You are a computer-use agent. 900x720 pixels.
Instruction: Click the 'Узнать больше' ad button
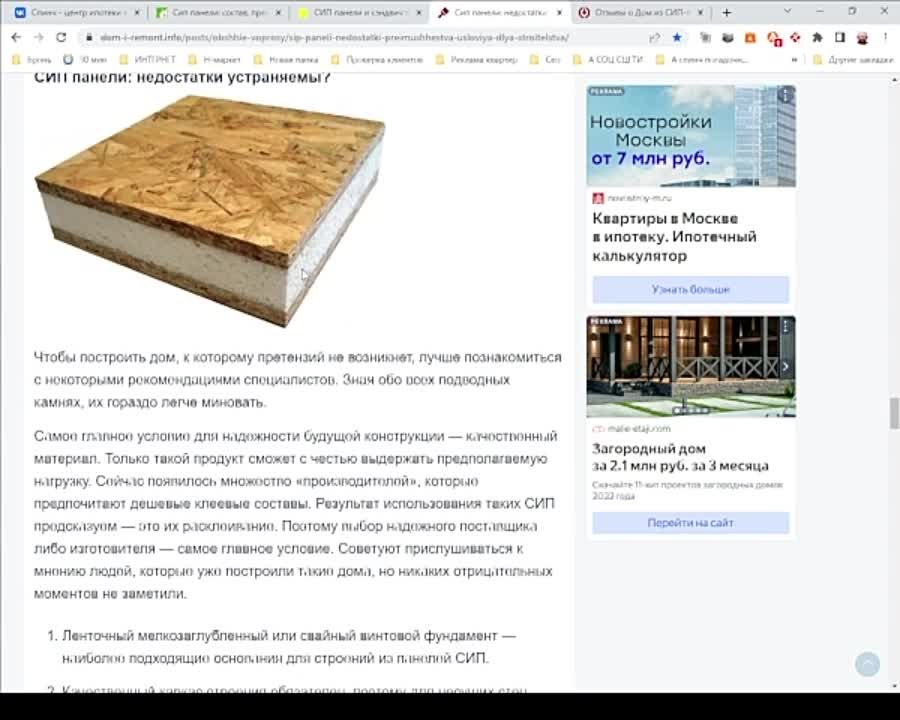pos(690,289)
